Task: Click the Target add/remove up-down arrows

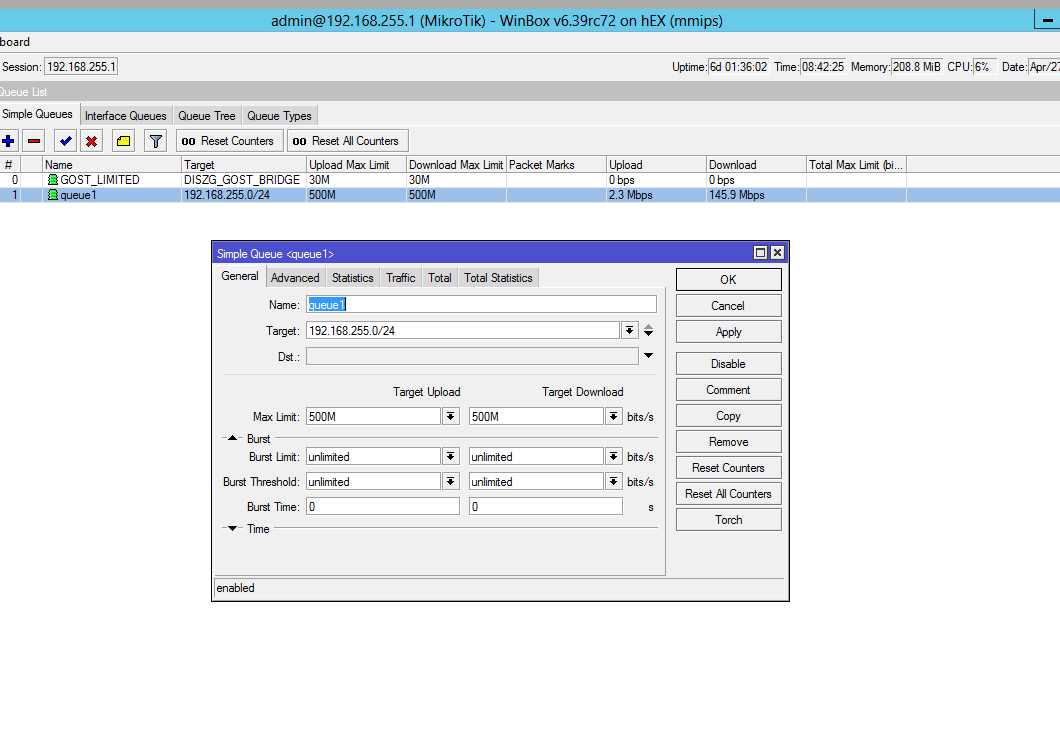Action: pos(648,330)
